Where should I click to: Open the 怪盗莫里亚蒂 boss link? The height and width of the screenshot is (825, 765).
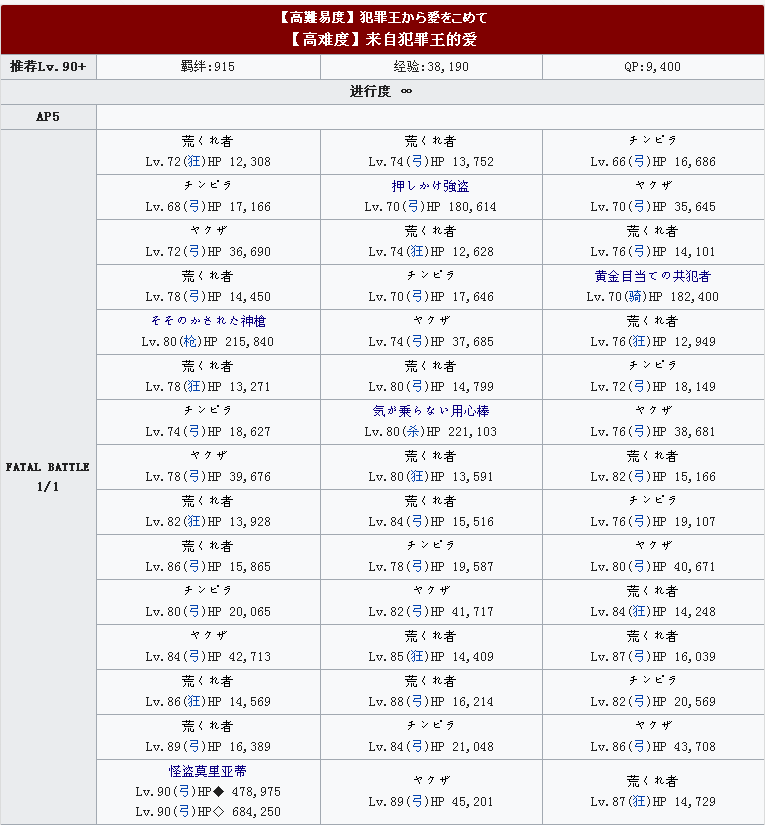click(208, 771)
